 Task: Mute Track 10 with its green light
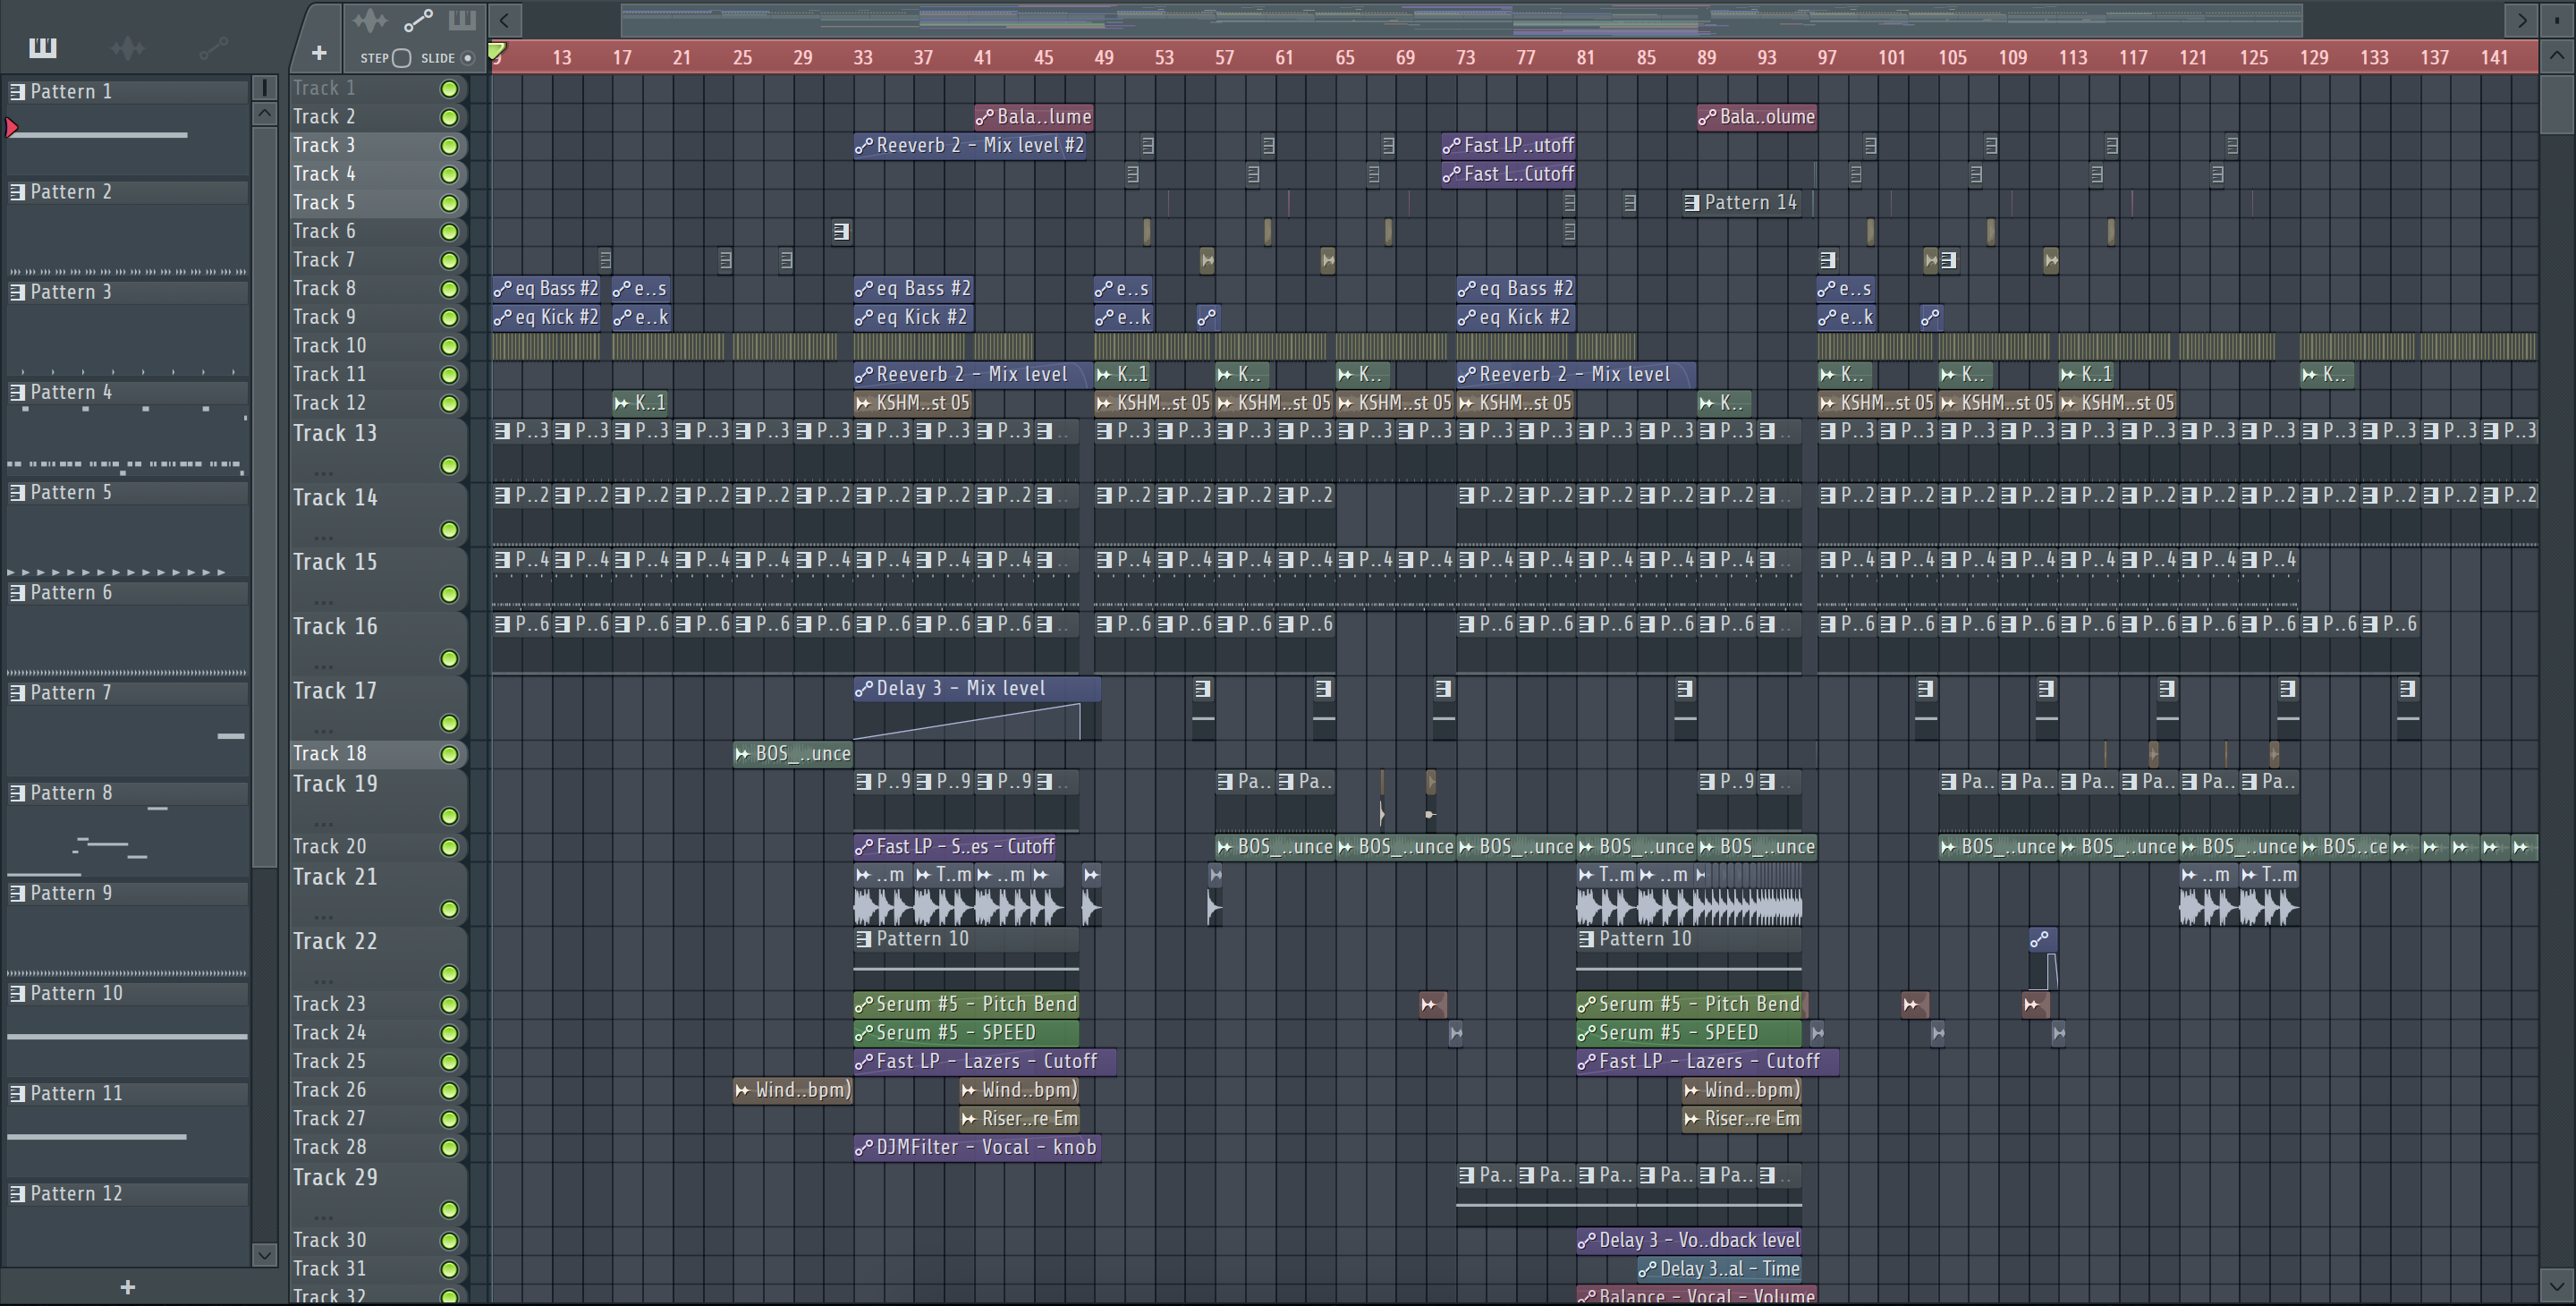[450, 347]
